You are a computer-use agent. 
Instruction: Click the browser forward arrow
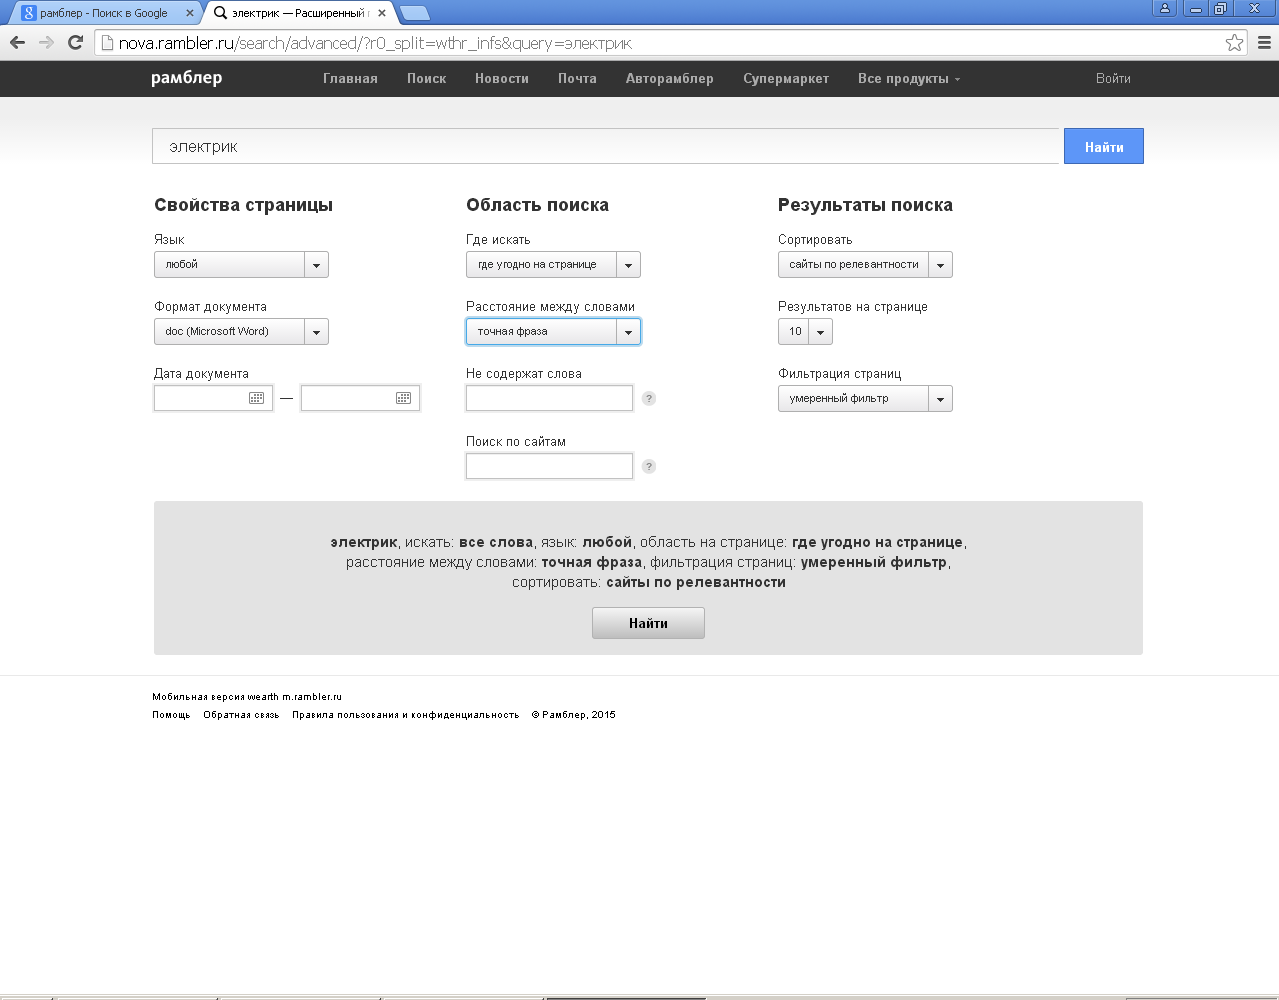pyautogui.click(x=46, y=42)
